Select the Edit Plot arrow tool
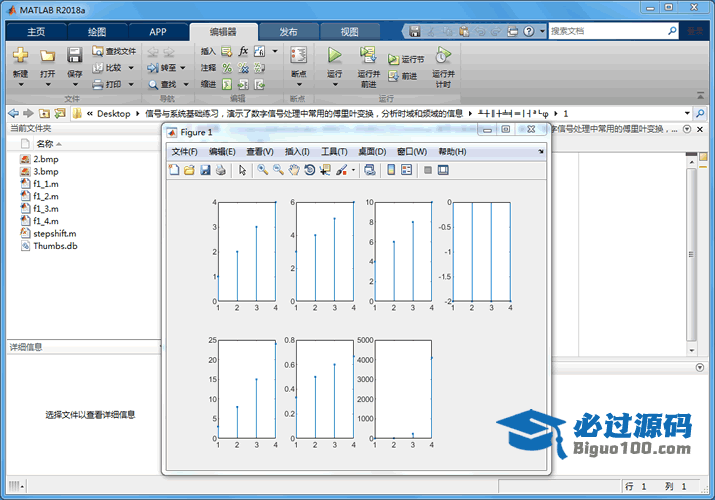This screenshot has height=500, width=715. [x=242, y=170]
